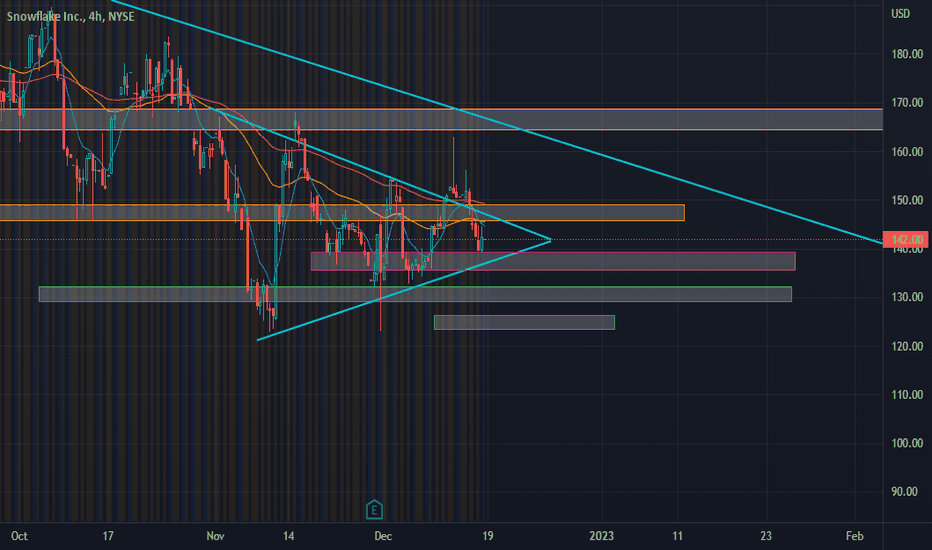Click the 90.00 price axis label
Viewport: 932px width, 550px height.
point(907,492)
